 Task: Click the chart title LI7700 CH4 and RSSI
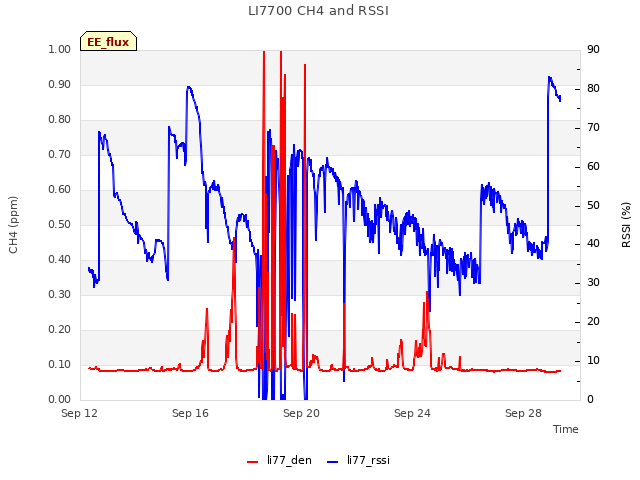click(x=318, y=11)
